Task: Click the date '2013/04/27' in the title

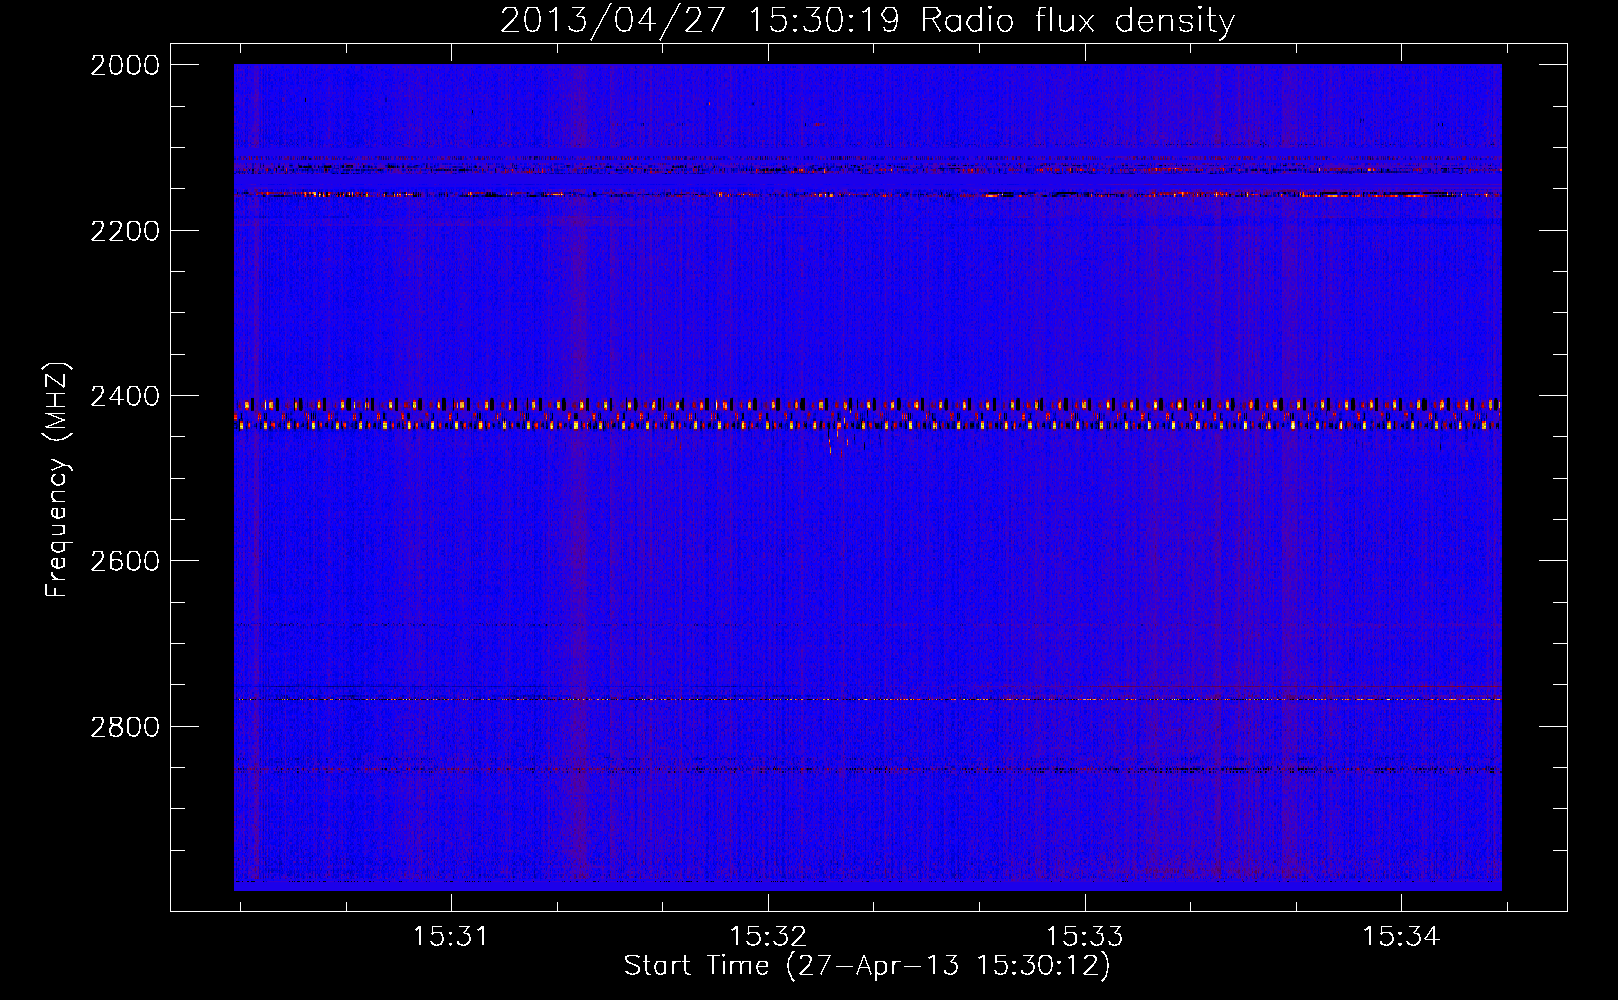Action: (612, 20)
